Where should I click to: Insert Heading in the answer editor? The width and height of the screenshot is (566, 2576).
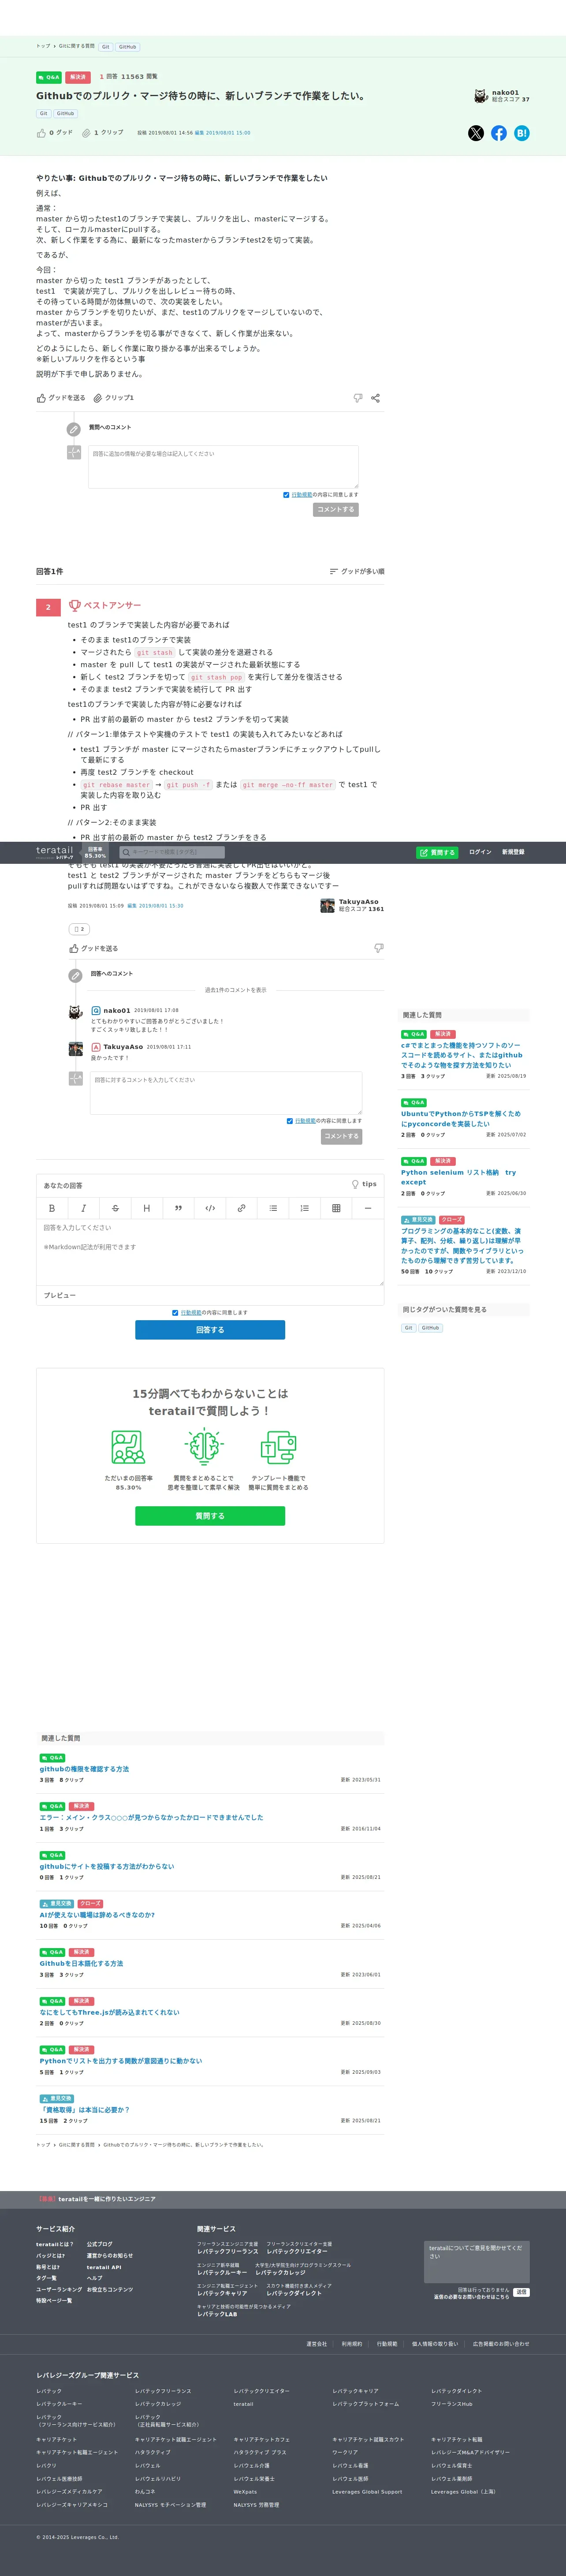coord(146,1208)
